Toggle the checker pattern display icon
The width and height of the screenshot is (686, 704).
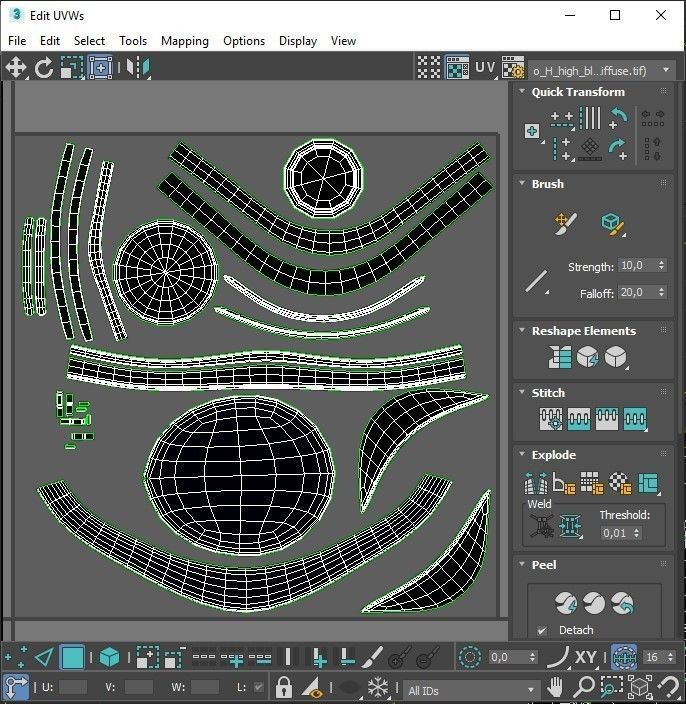[429, 68]
